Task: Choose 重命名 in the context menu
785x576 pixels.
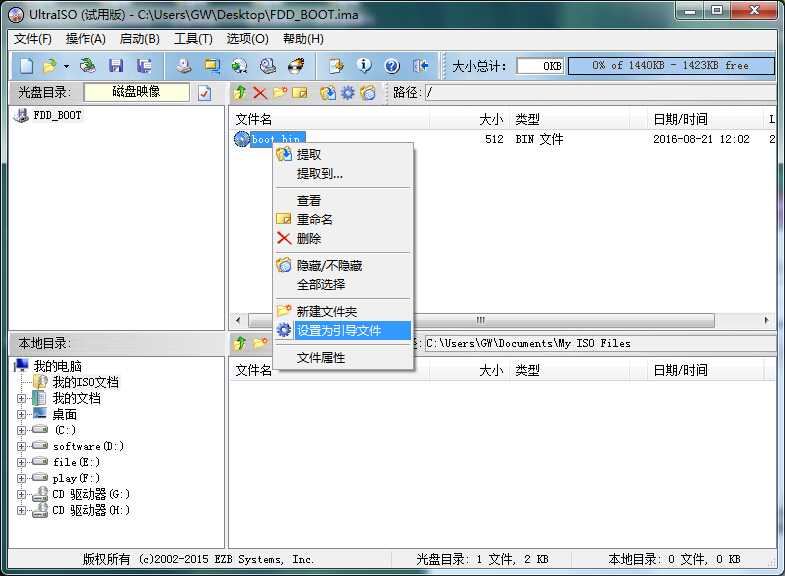Action: pos(343,219)
